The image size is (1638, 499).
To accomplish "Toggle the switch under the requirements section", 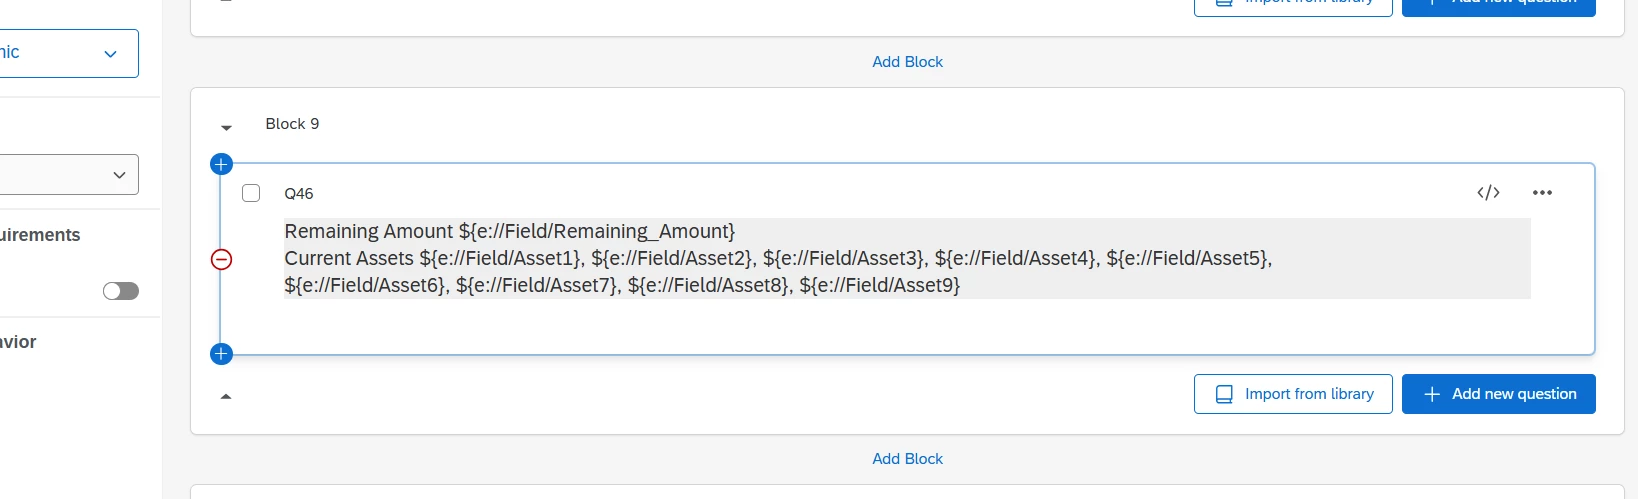I will point(121,291).
